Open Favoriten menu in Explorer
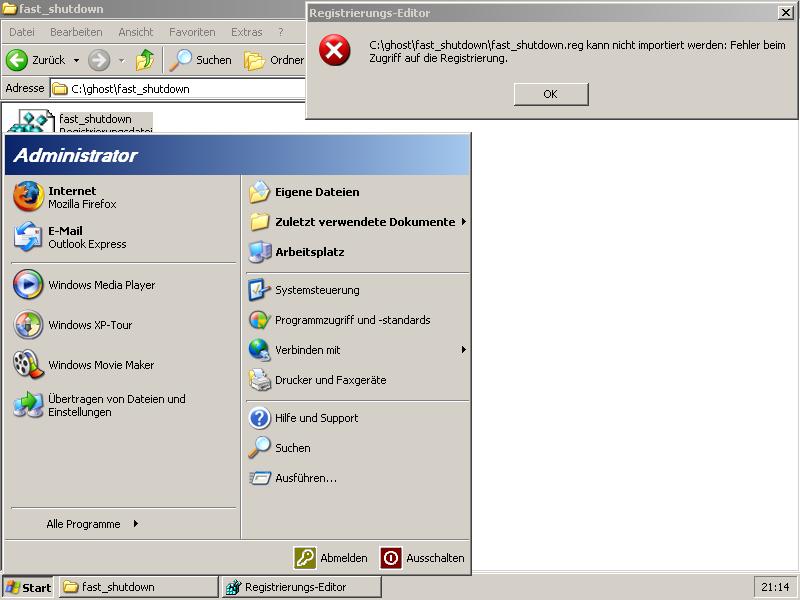800x600 pixels. point(192,32)
